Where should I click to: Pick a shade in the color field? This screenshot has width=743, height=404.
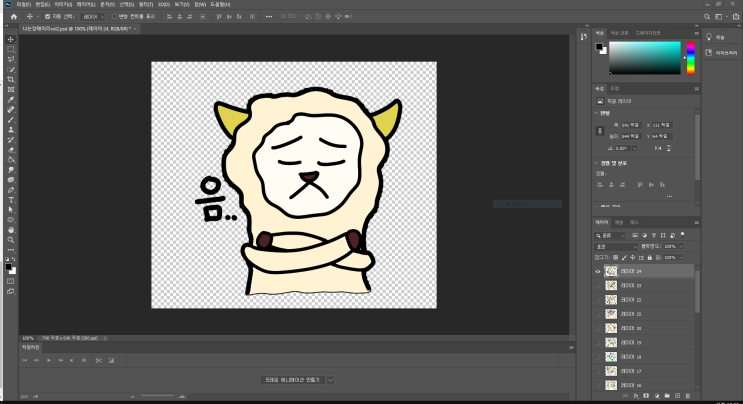click(x=645, y=58)
